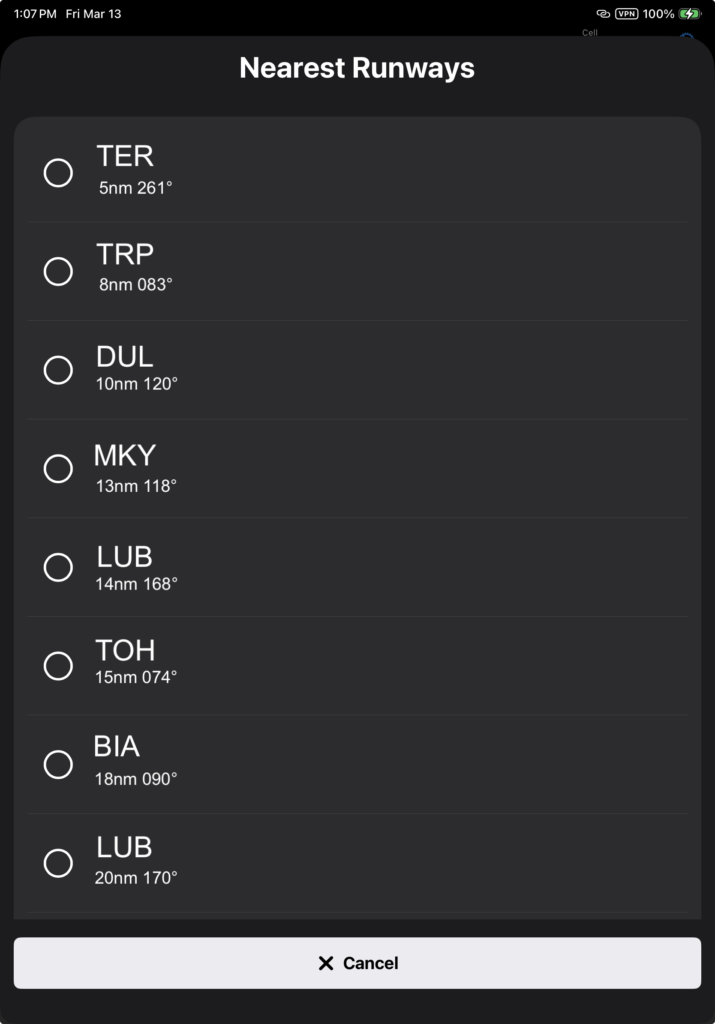Select the TER runway radio button
This screenshot has width=715, height=1024.
click(x=58, y=173)
